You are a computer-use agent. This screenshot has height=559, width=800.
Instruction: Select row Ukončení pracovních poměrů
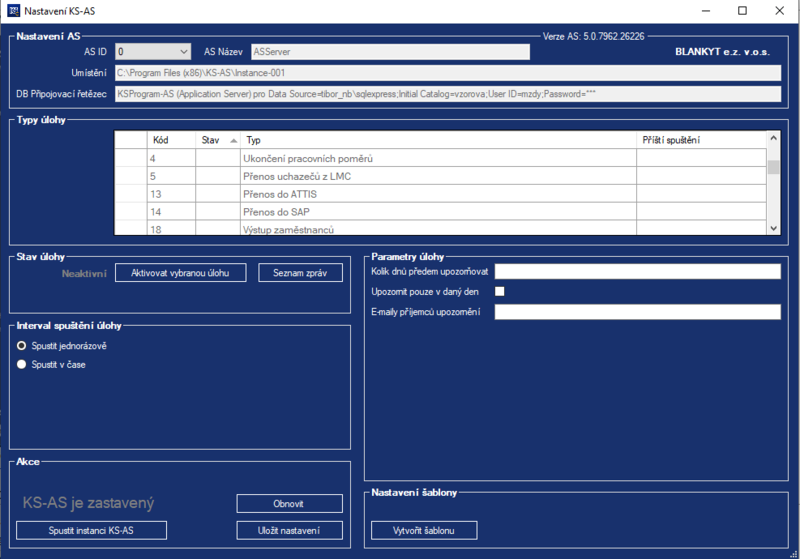click(x=440, y=159)
